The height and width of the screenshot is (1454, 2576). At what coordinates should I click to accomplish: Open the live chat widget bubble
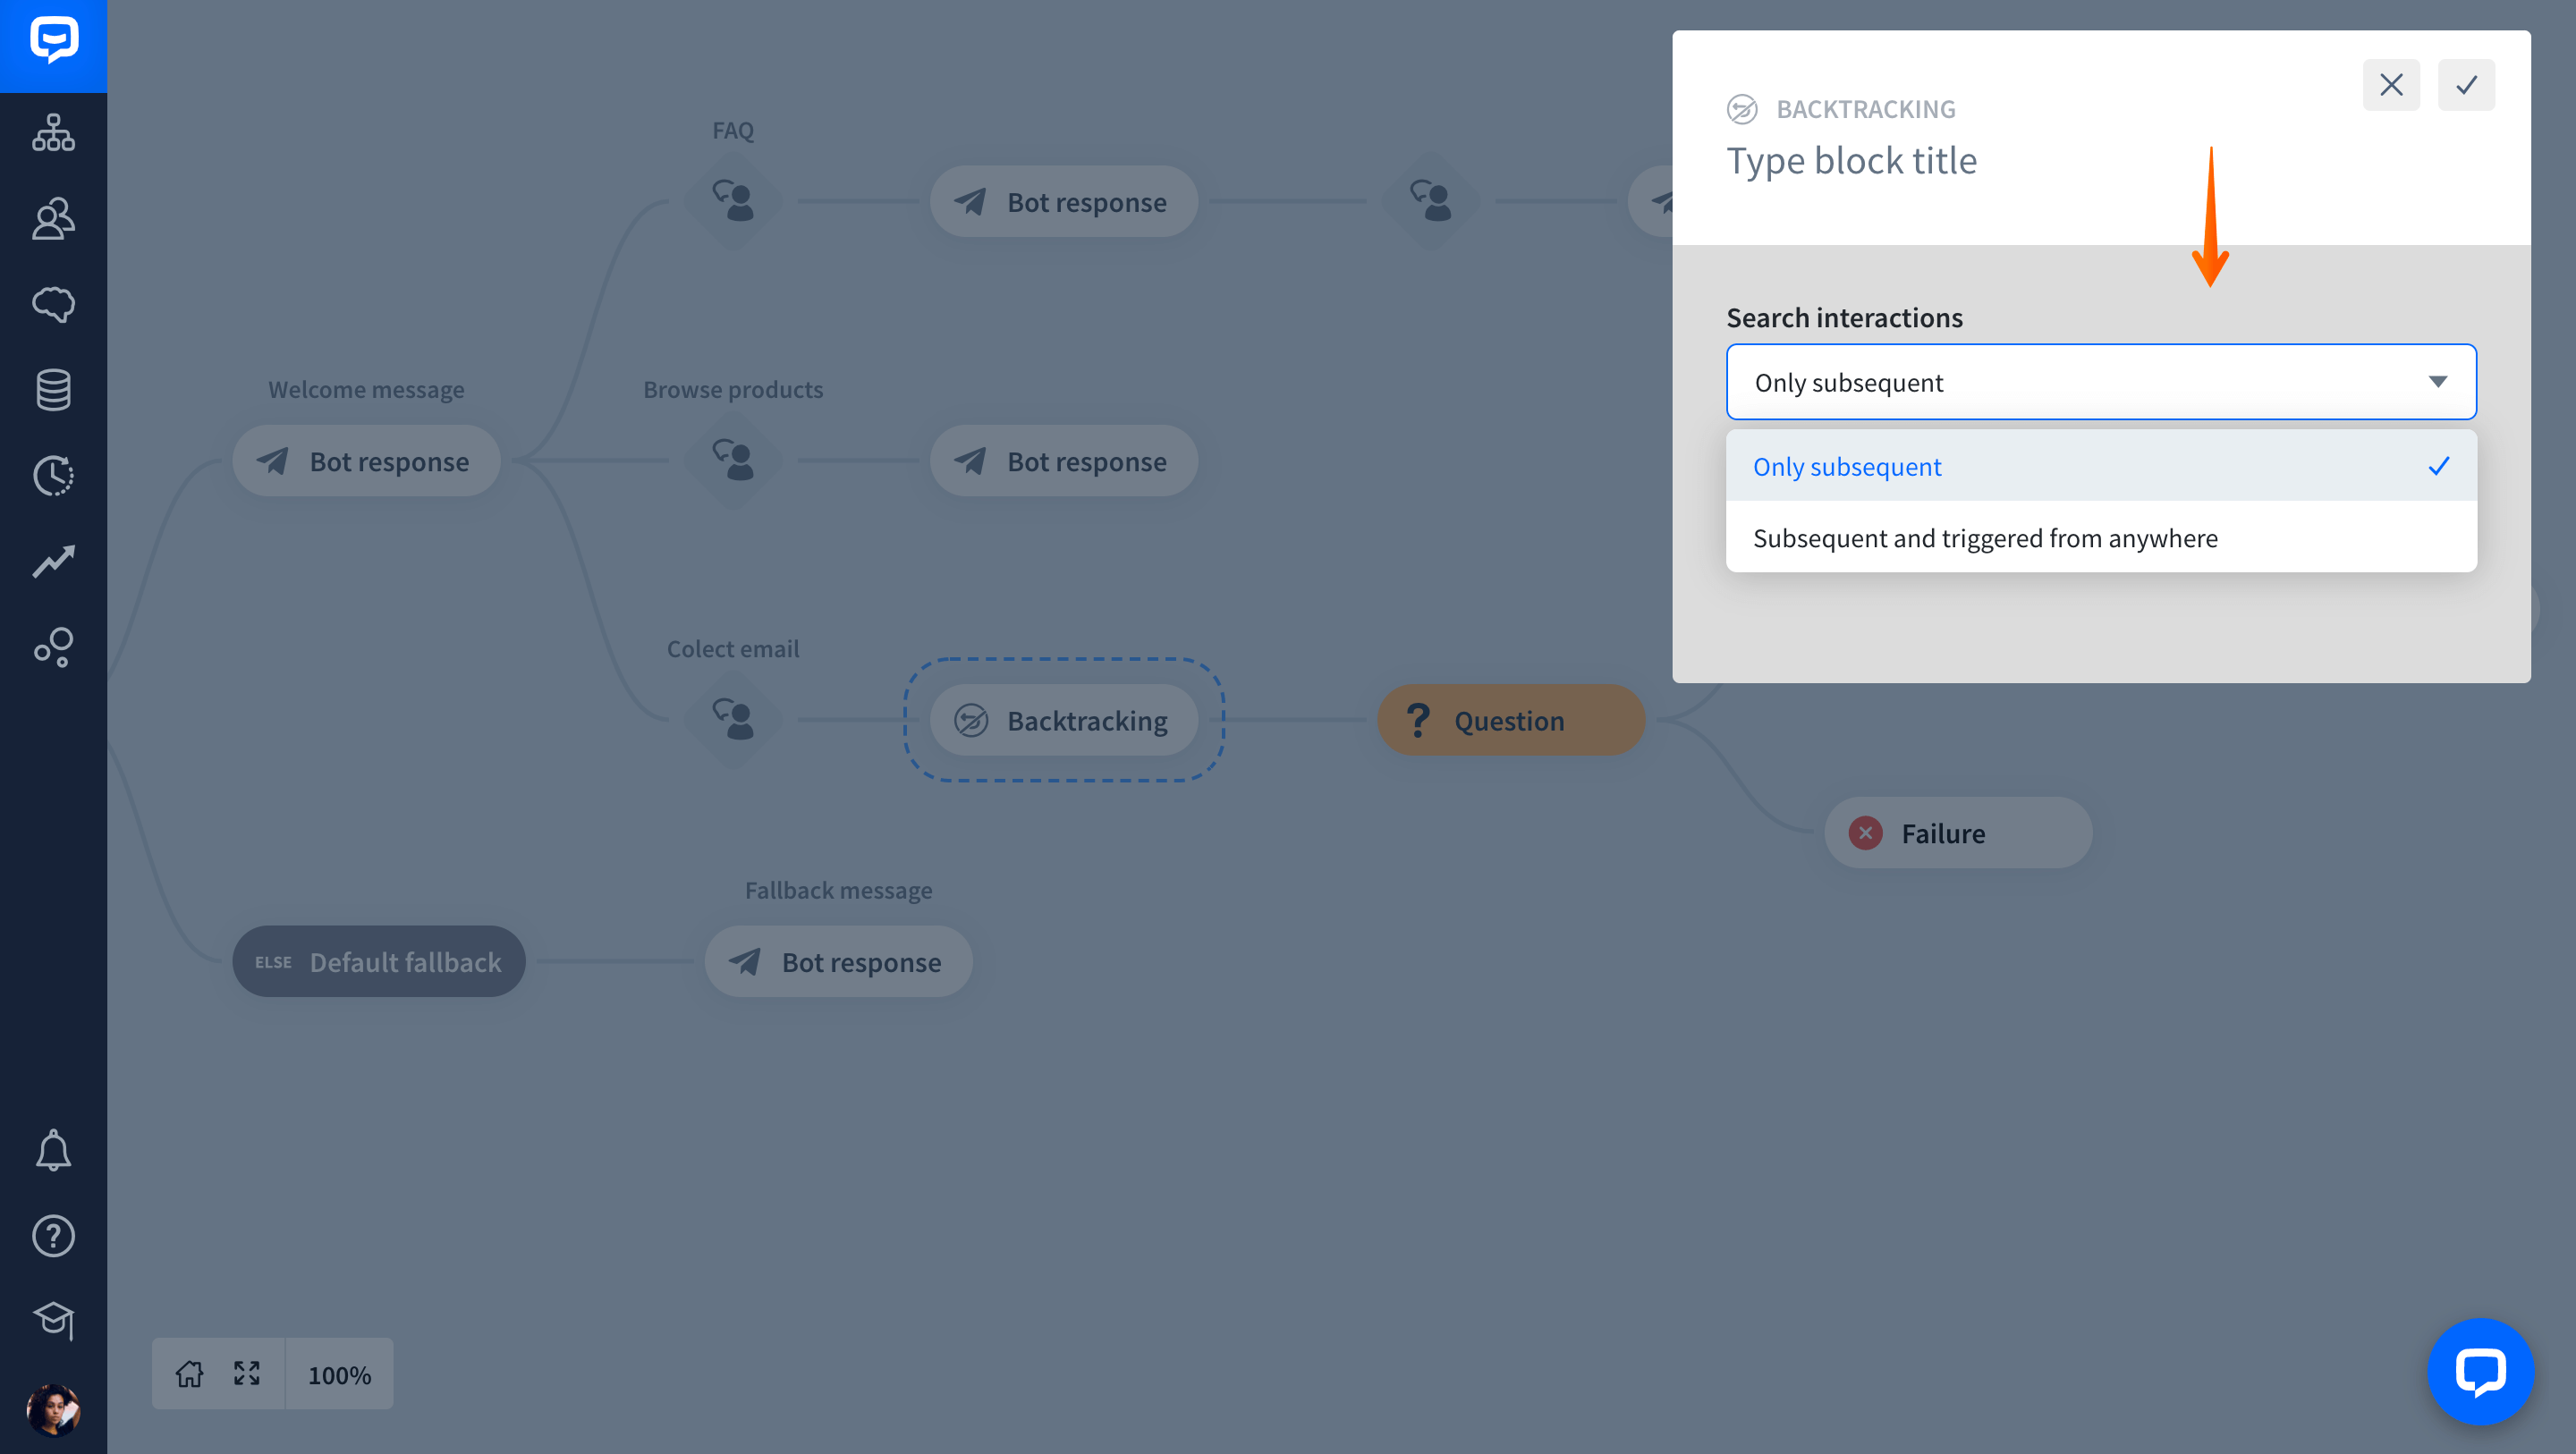[2481, 1371]
